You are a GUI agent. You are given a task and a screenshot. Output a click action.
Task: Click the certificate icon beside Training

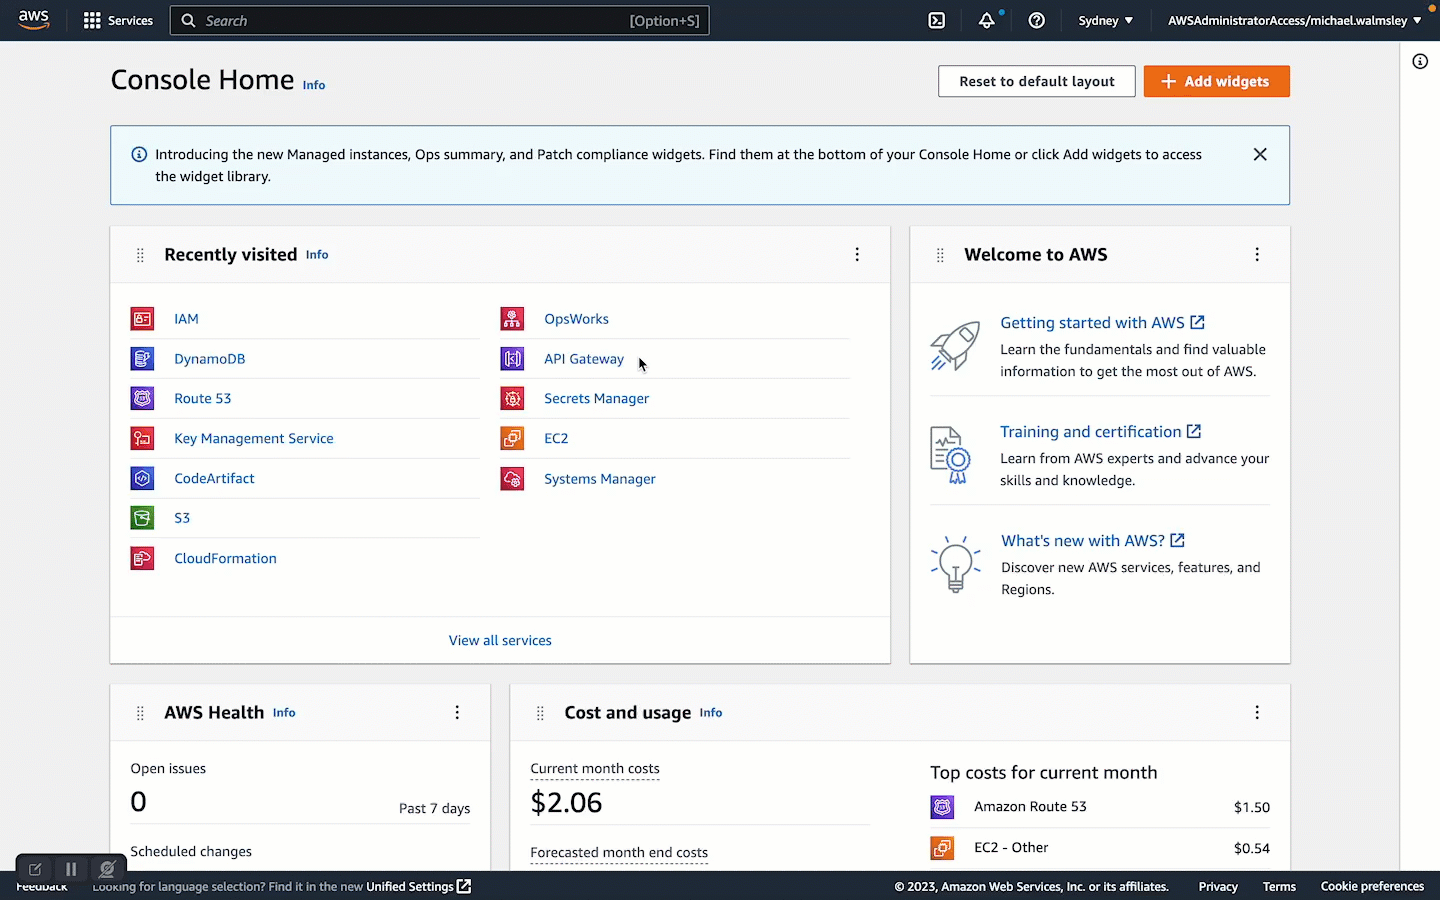coord(950,455)
